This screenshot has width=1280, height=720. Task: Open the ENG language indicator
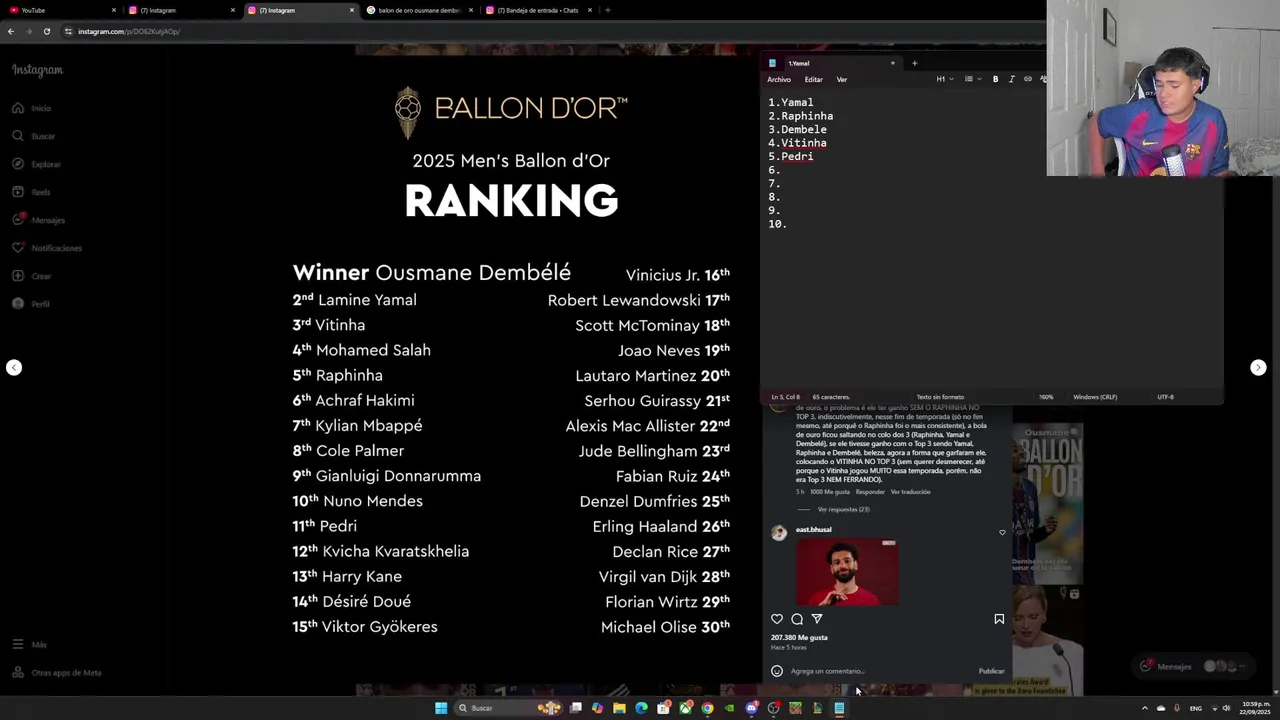click(x=1195, y=708)
